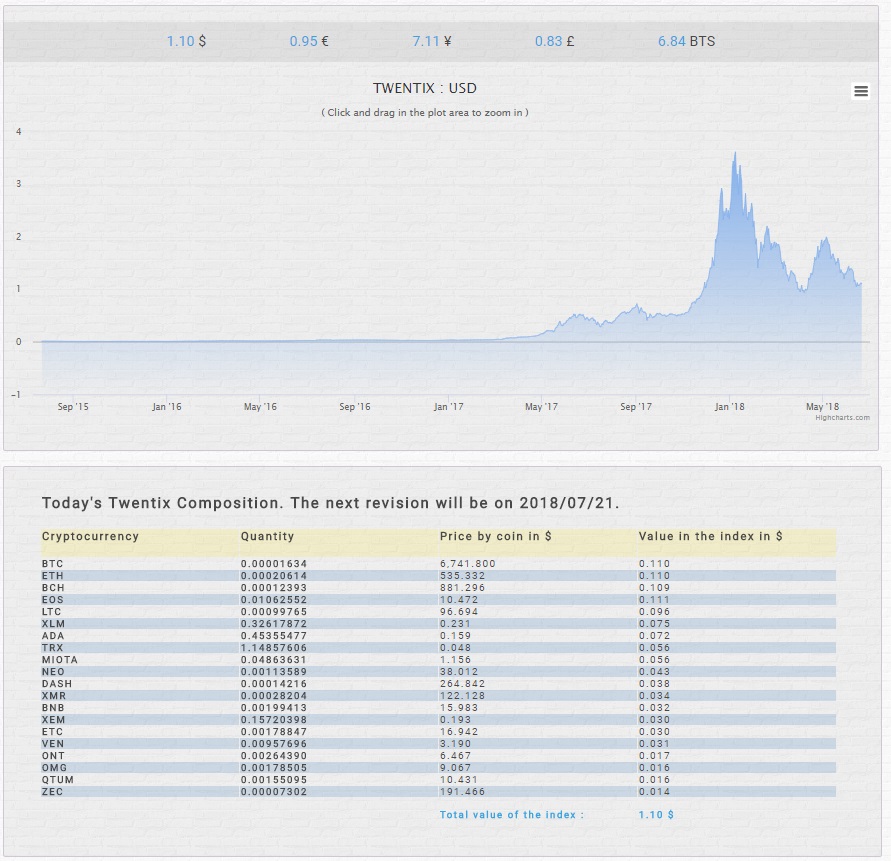Click the May '17 x-axis label
This screenshot has width=891, height=861.
[541, 406]
